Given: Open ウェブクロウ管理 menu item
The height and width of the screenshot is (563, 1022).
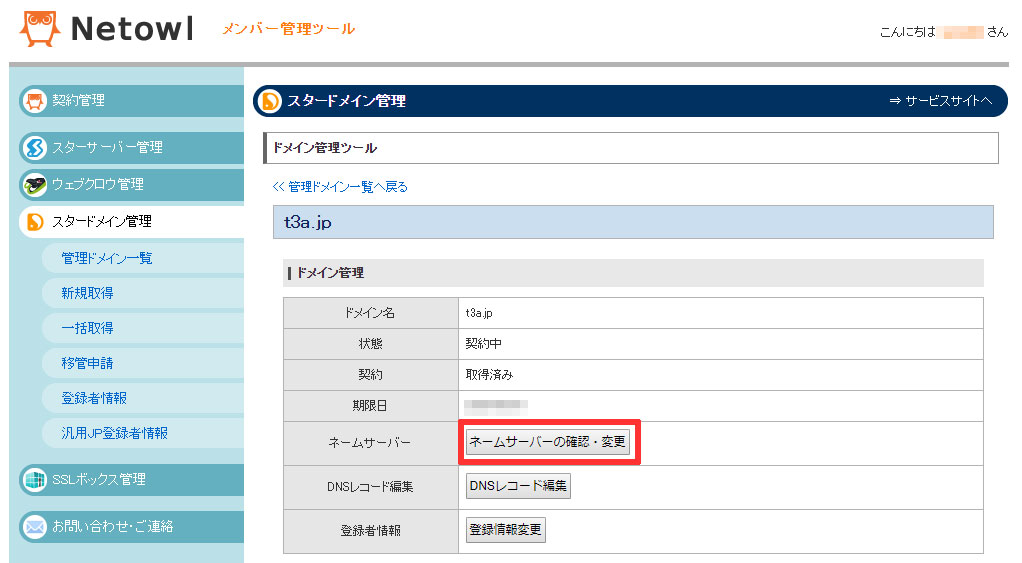Looking at the screenshot, I should pos(131,185).
